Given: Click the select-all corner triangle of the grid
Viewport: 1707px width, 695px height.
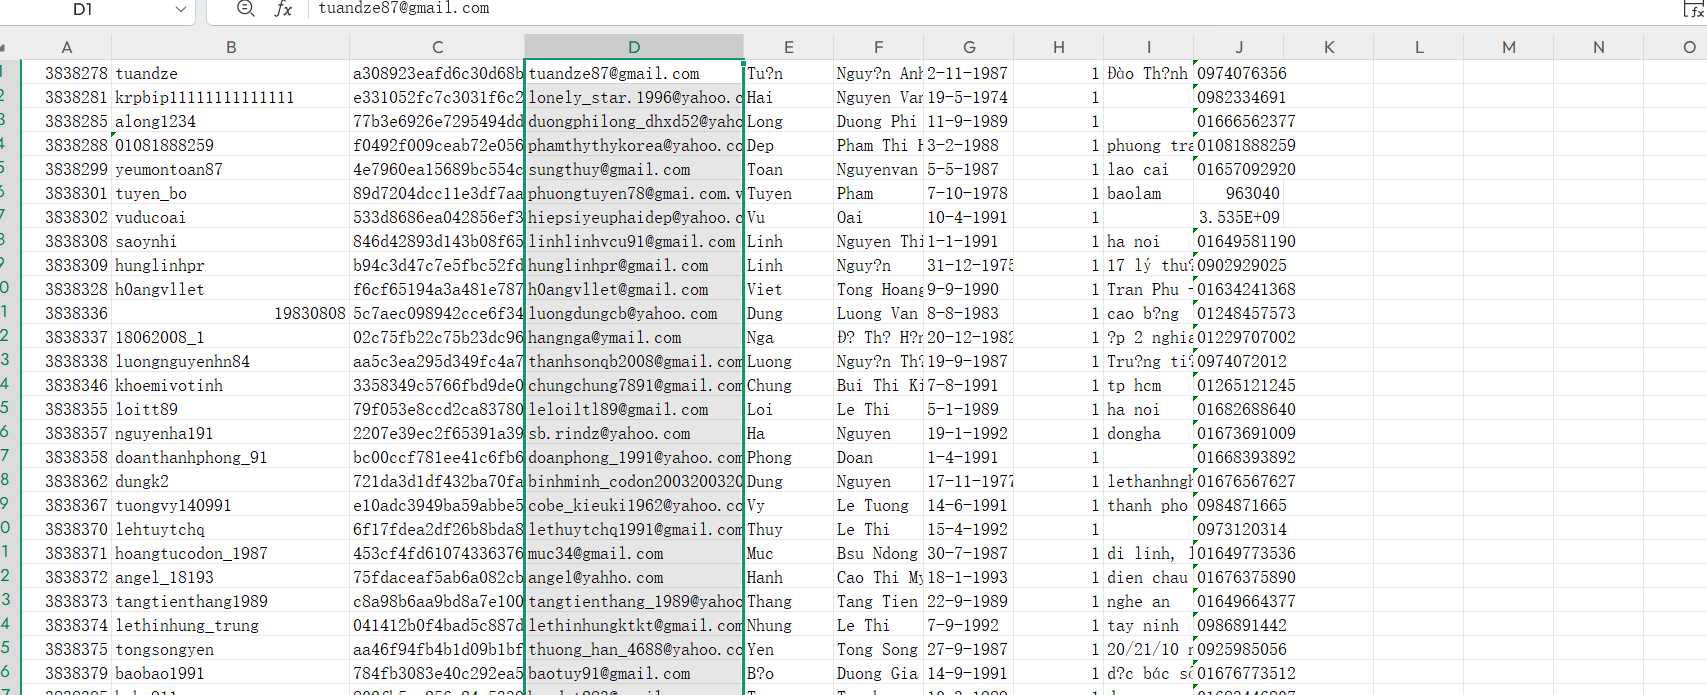Looking at the screenshot, I should [4, 47].
